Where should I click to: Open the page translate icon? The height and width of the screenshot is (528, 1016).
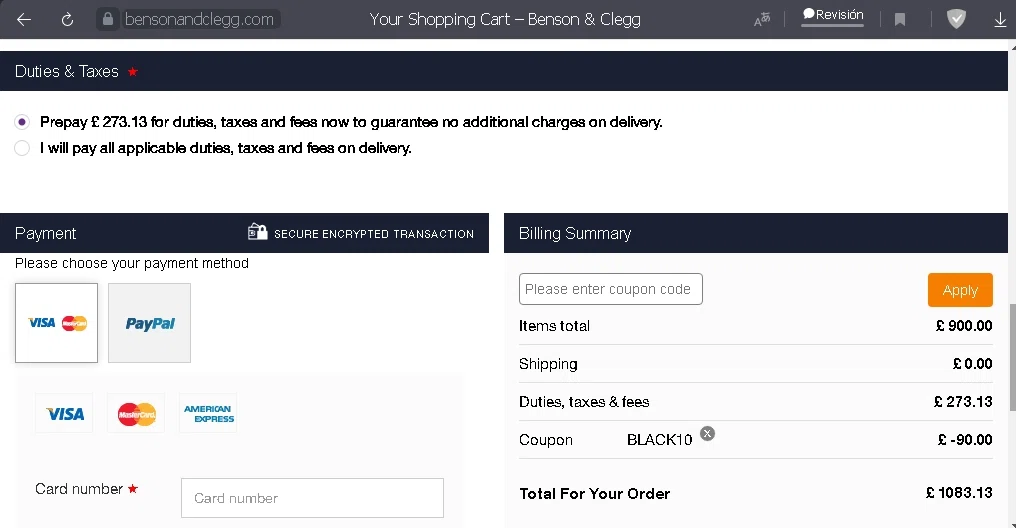[762, 19]
